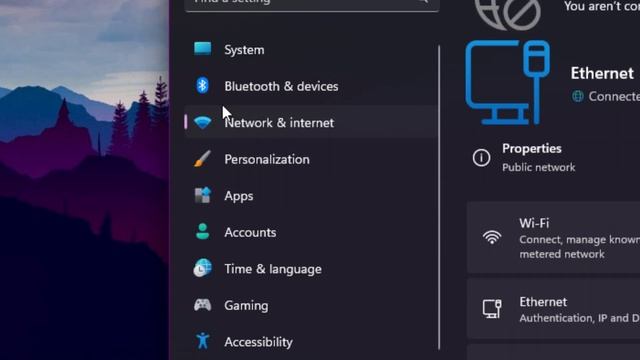
Task: Click the small Ethernet card icon
Action: click(x=492, y=309)
